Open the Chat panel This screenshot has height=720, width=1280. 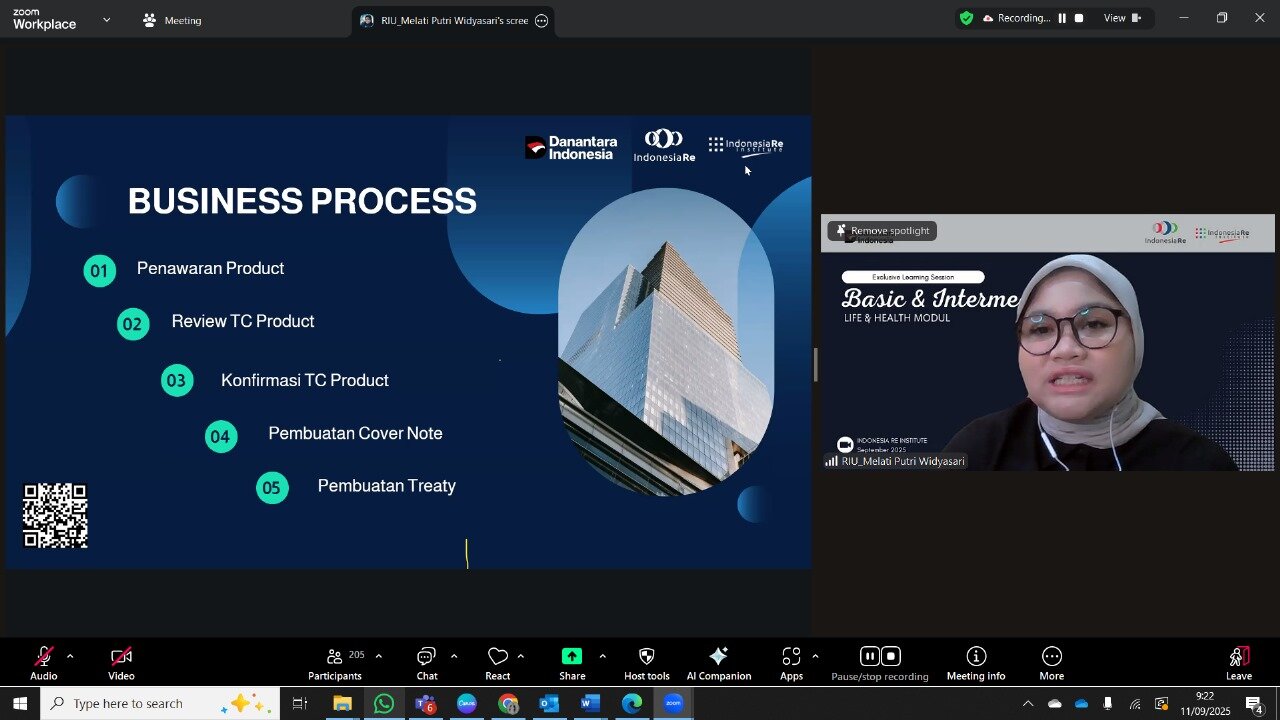click(426, 663)
